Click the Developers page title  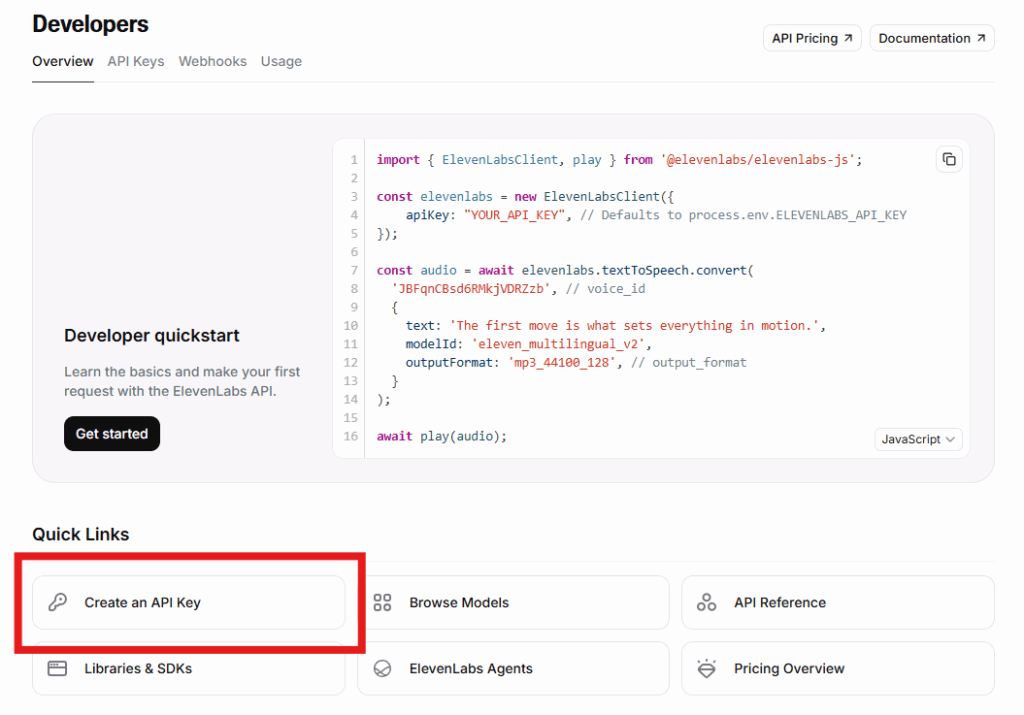coord(90,24)
